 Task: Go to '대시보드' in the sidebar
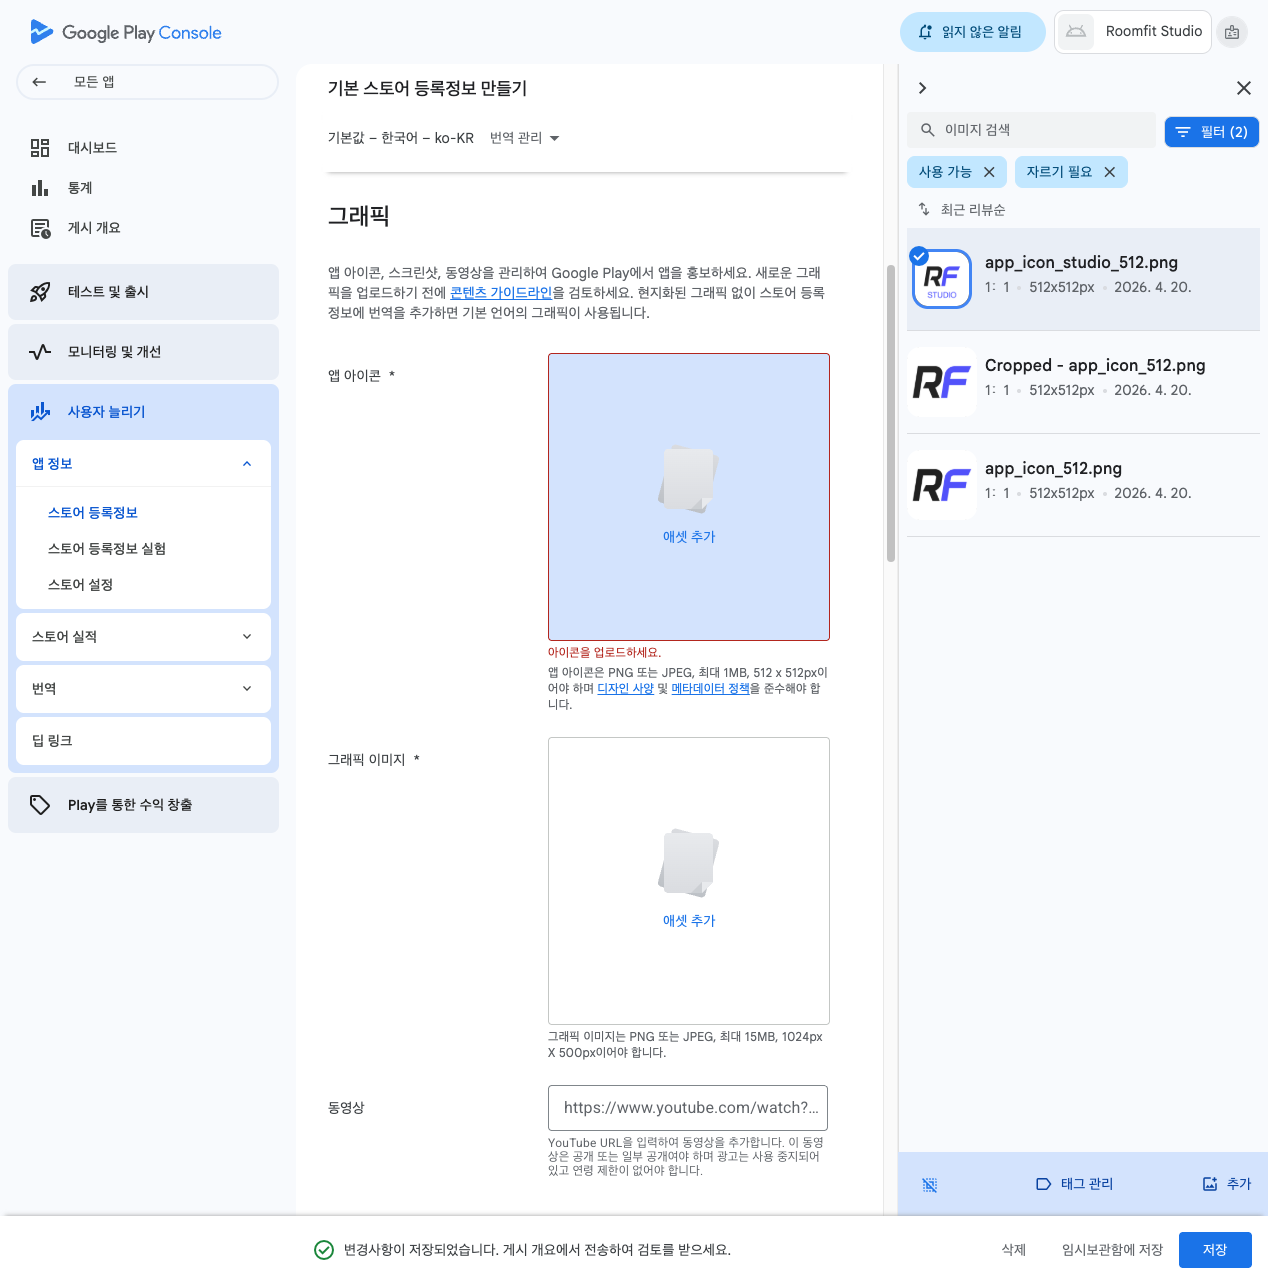(92, 148)
